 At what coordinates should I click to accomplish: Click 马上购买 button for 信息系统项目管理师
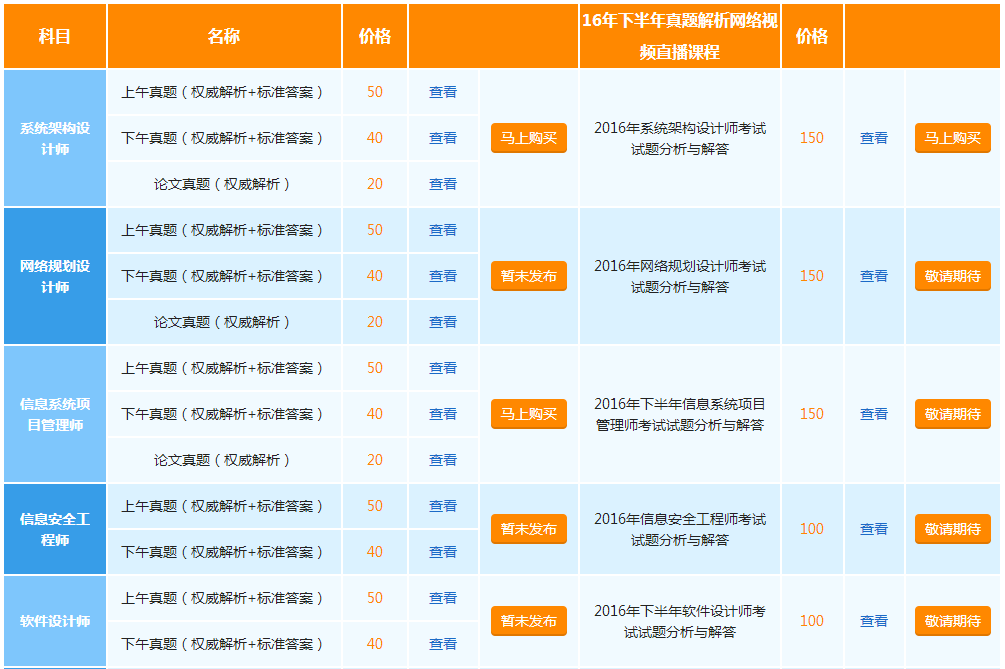(529, 414)
